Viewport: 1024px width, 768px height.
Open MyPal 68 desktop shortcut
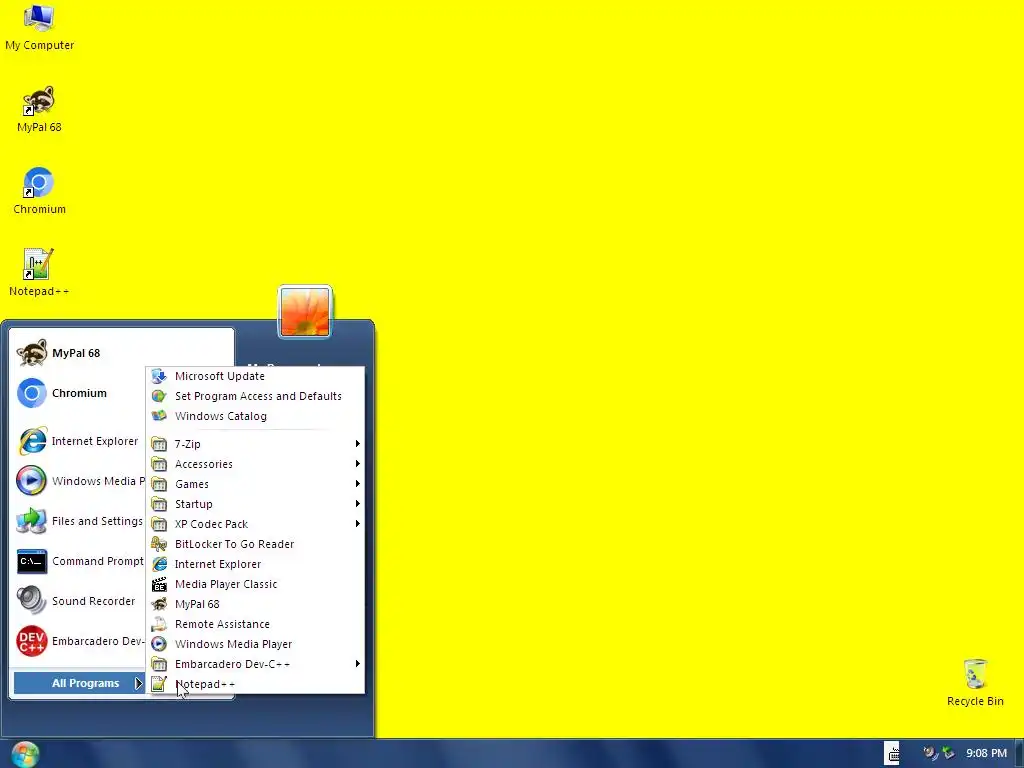(39, 110)
